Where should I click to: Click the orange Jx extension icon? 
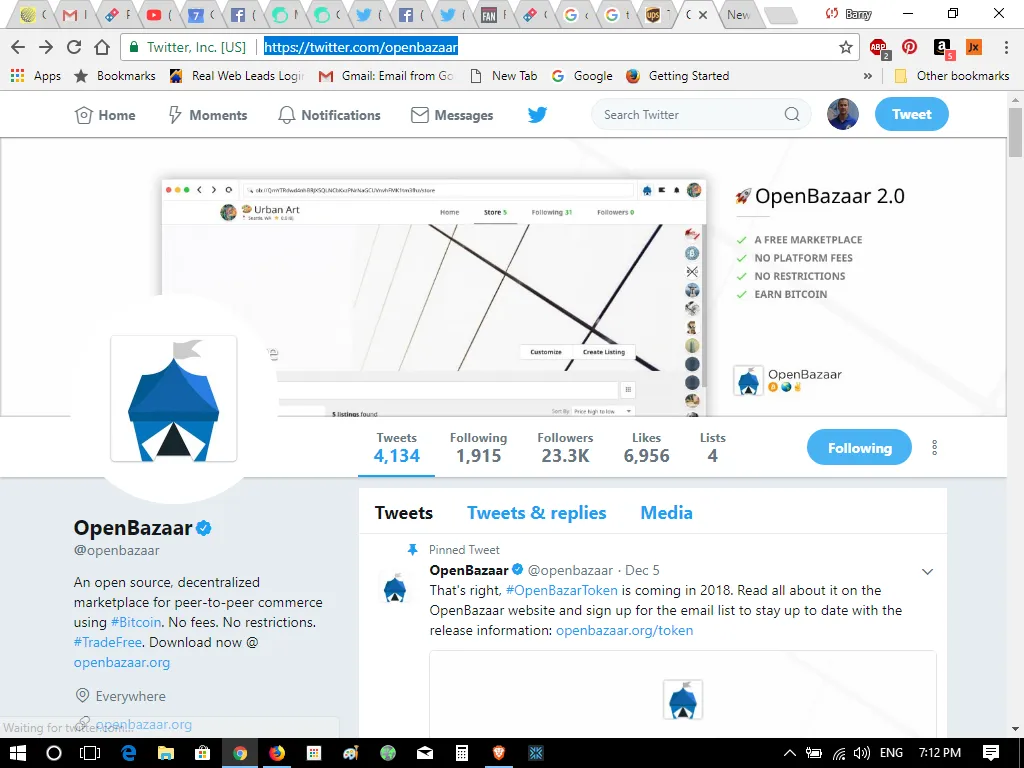pyautogui.click(x=973, y=47)
